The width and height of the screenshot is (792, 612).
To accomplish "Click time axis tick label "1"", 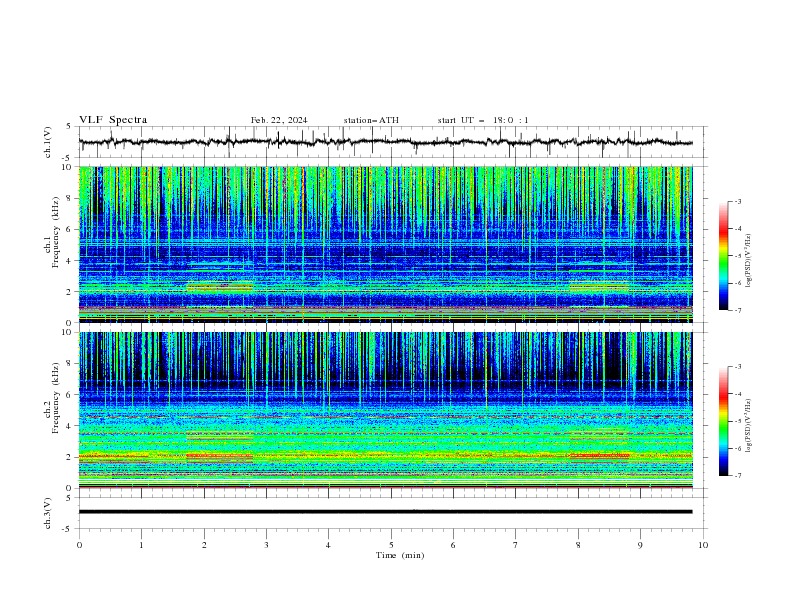I will click(141, 545).
